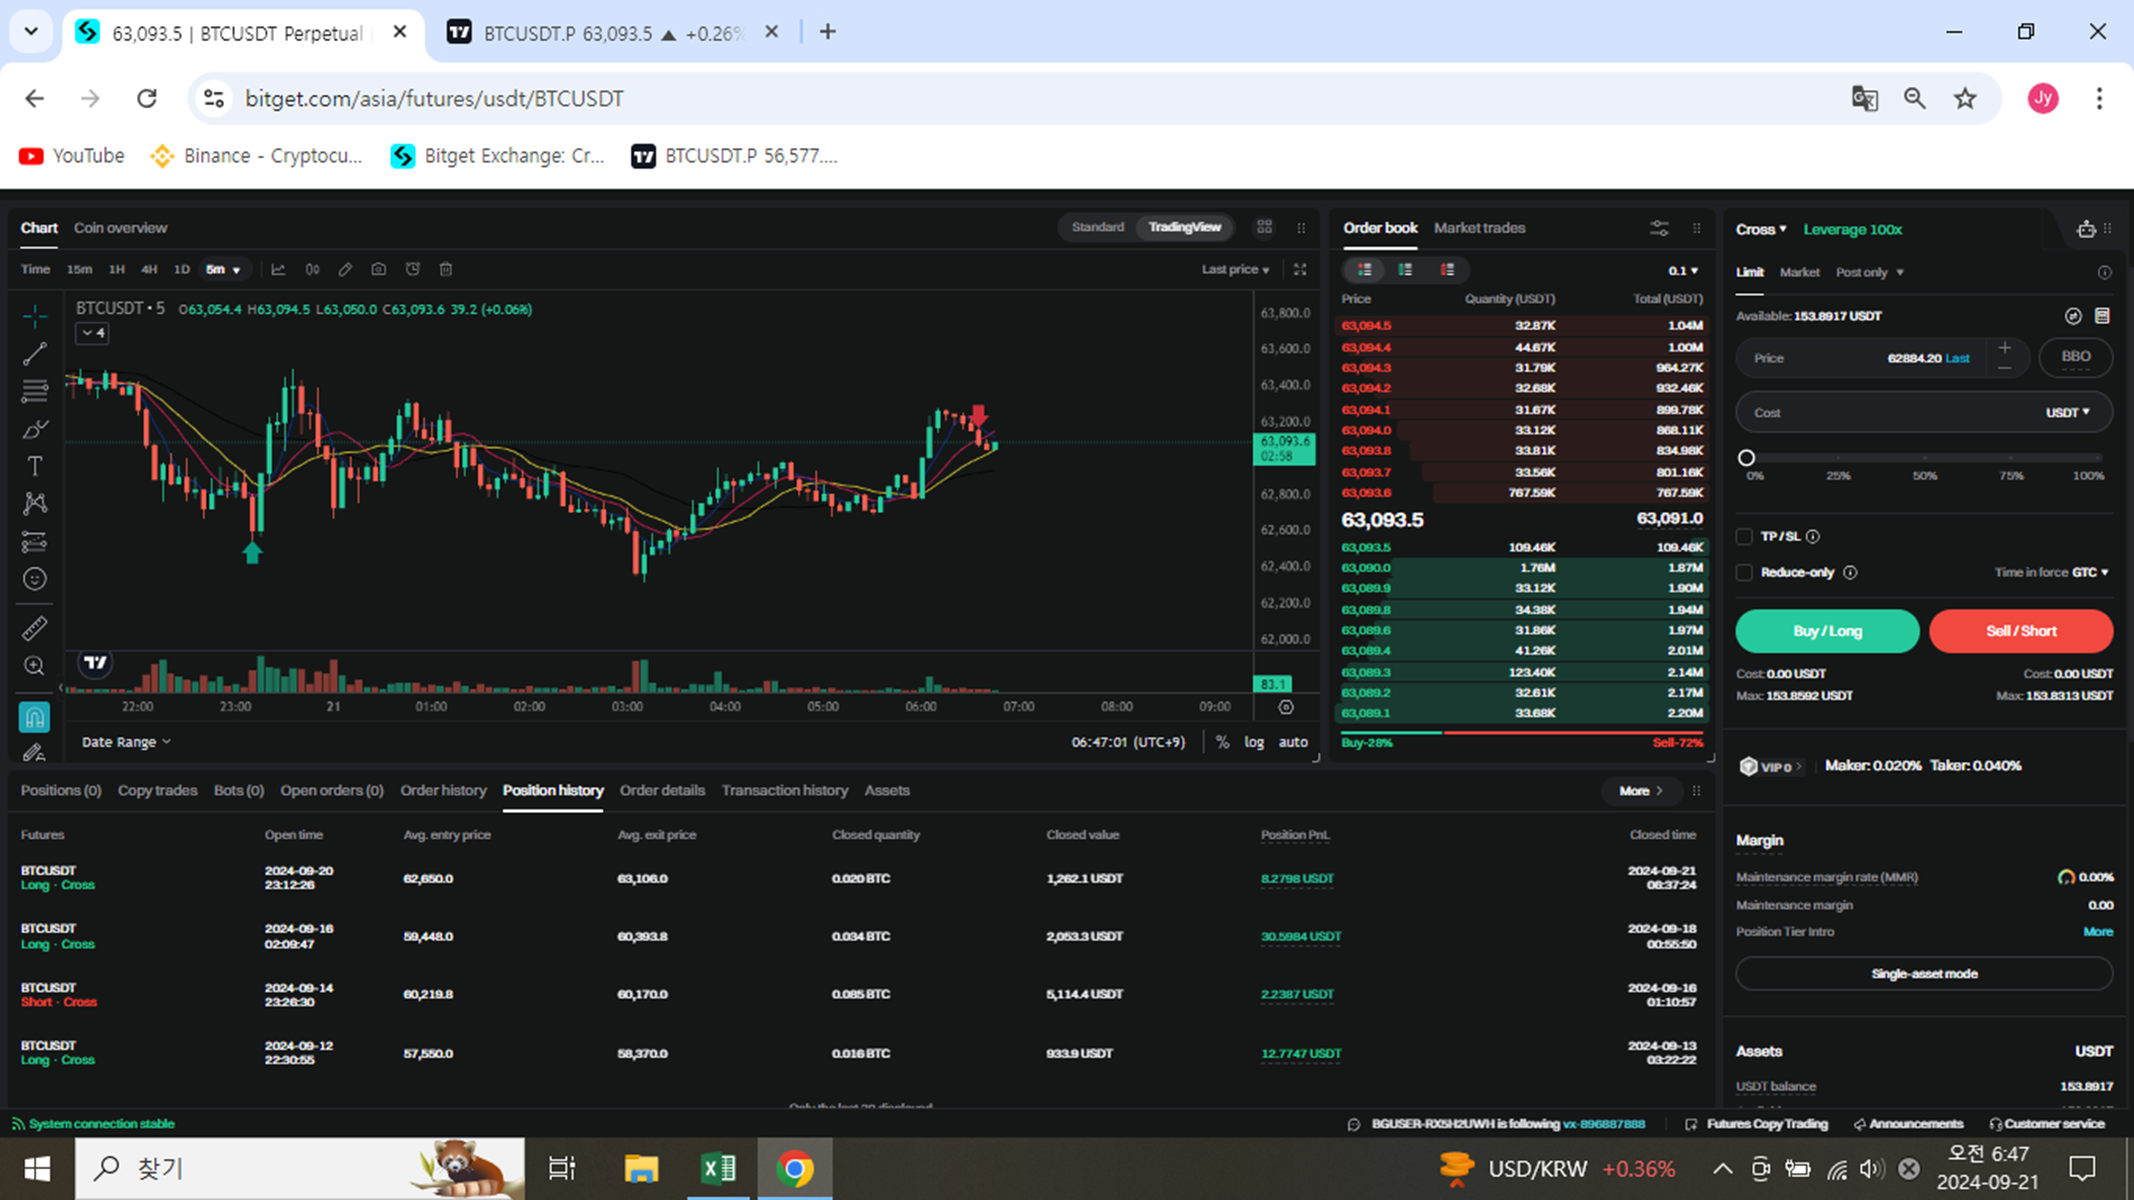
Task: Toggle log scale on chart
Action: [x=1254, y=742]
